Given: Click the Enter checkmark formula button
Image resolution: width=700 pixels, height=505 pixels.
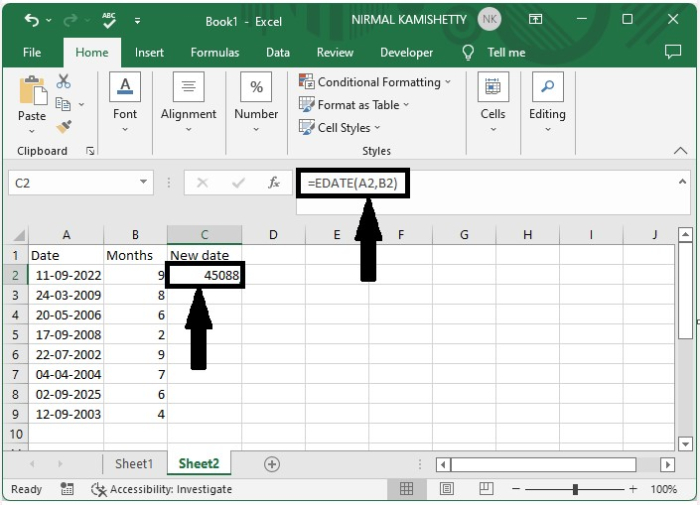Looking at the screenshot, I should click(x=238, y=183).
